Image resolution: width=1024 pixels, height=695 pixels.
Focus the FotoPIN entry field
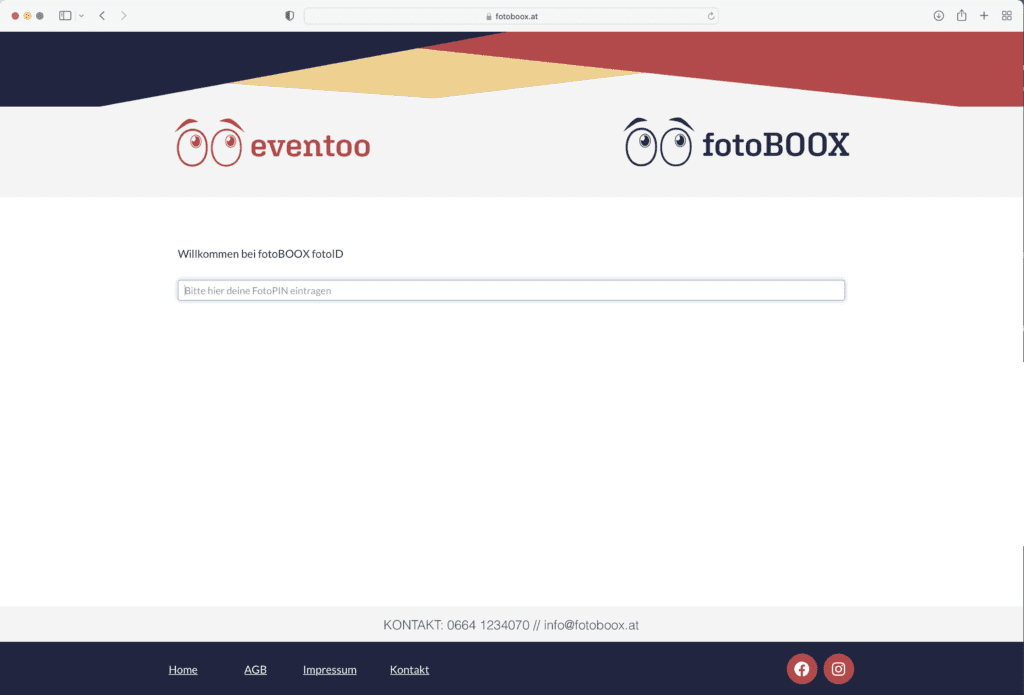(x=511, y=290)
